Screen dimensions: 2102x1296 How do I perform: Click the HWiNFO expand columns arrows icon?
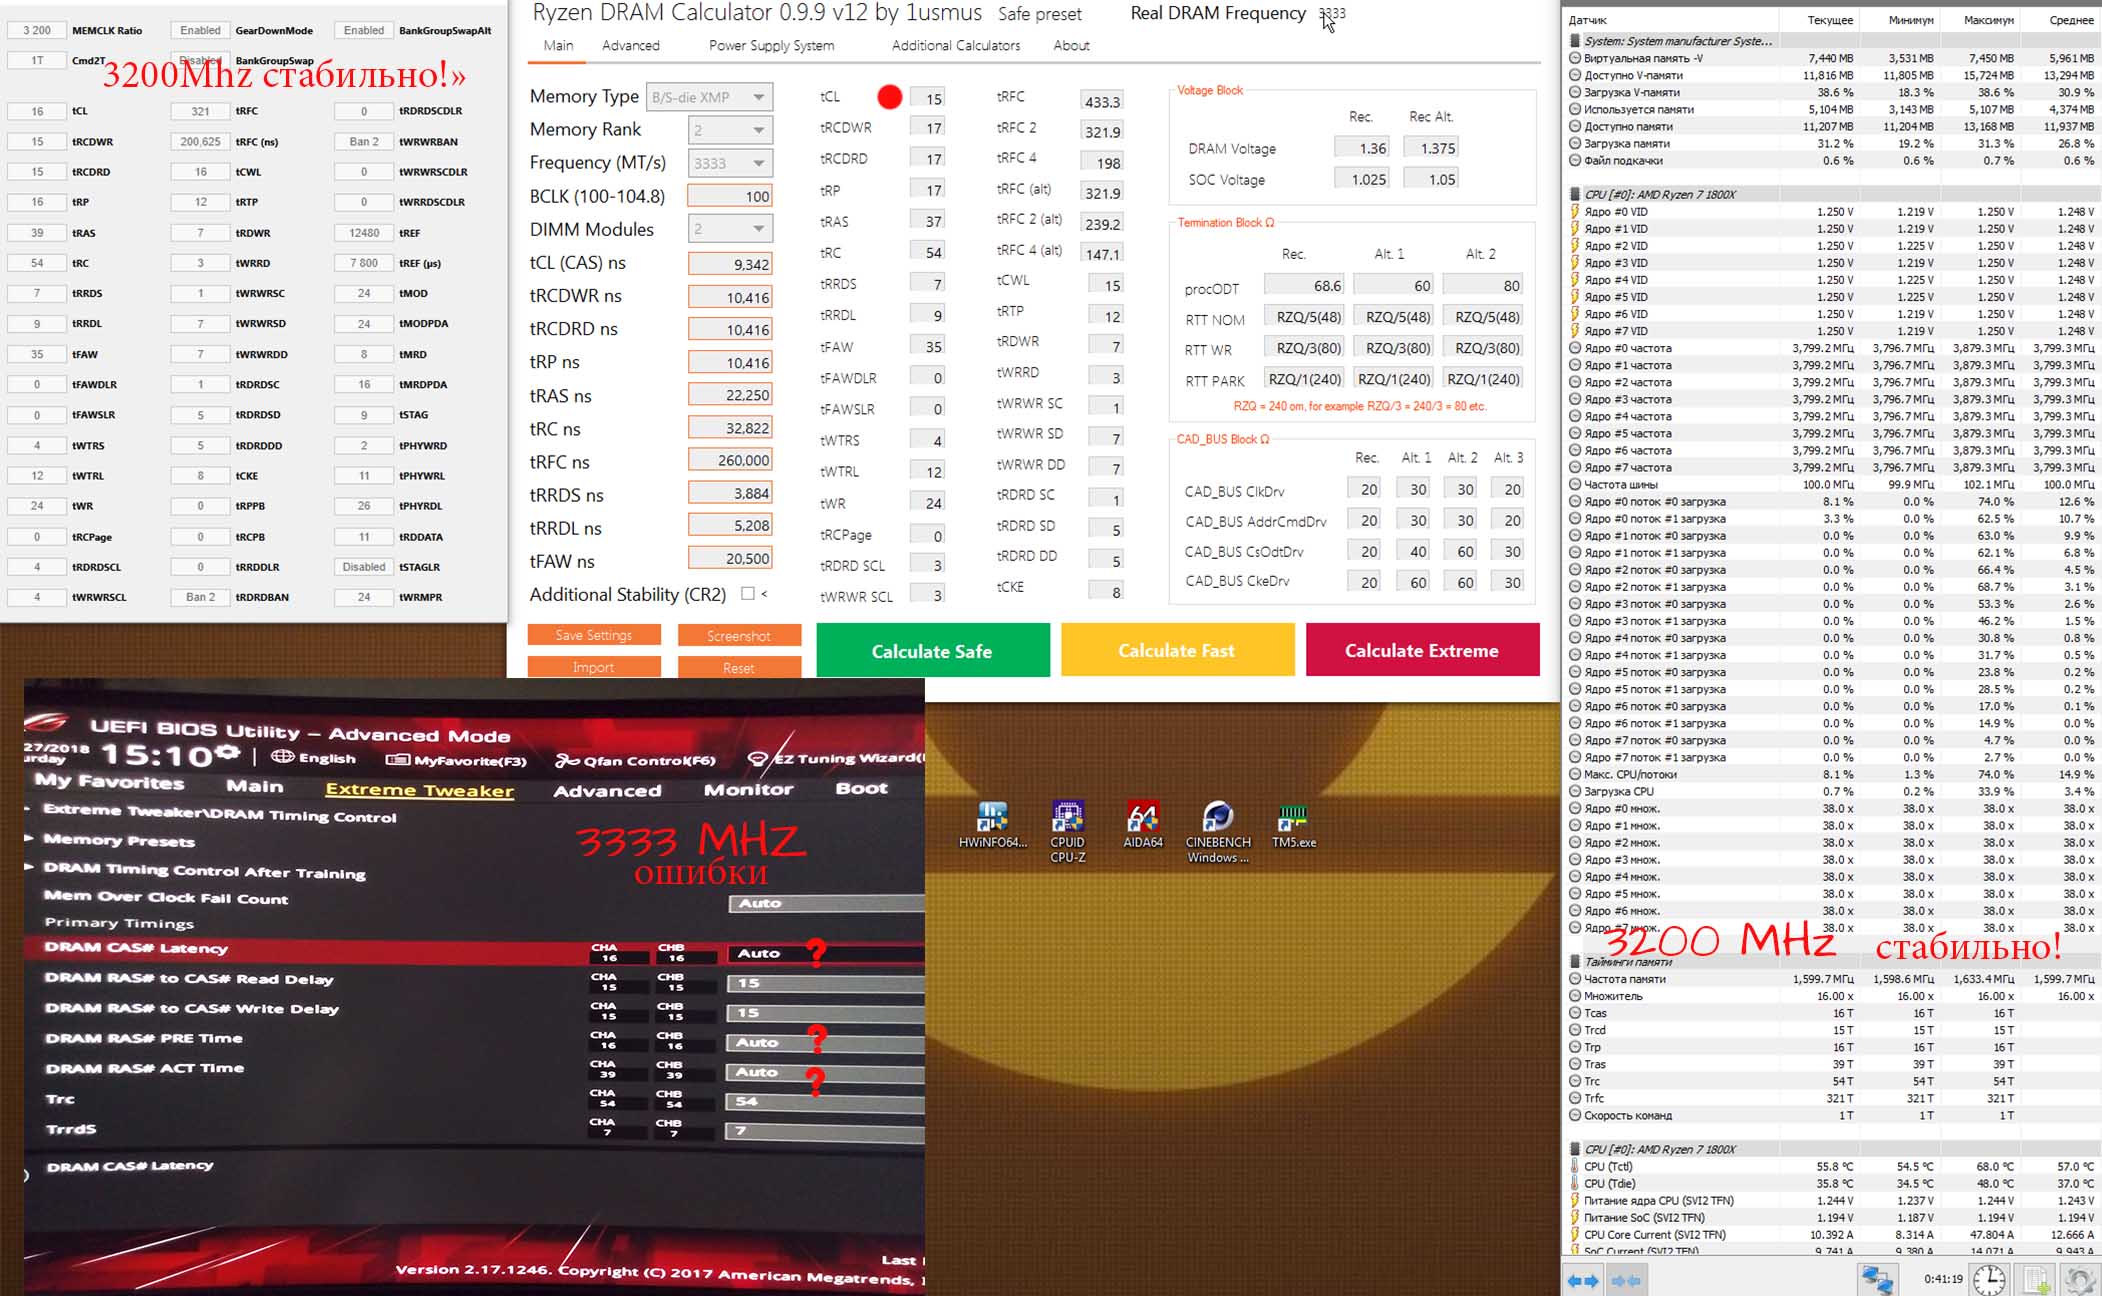pyautogui.click(x=1583, y=1280)
